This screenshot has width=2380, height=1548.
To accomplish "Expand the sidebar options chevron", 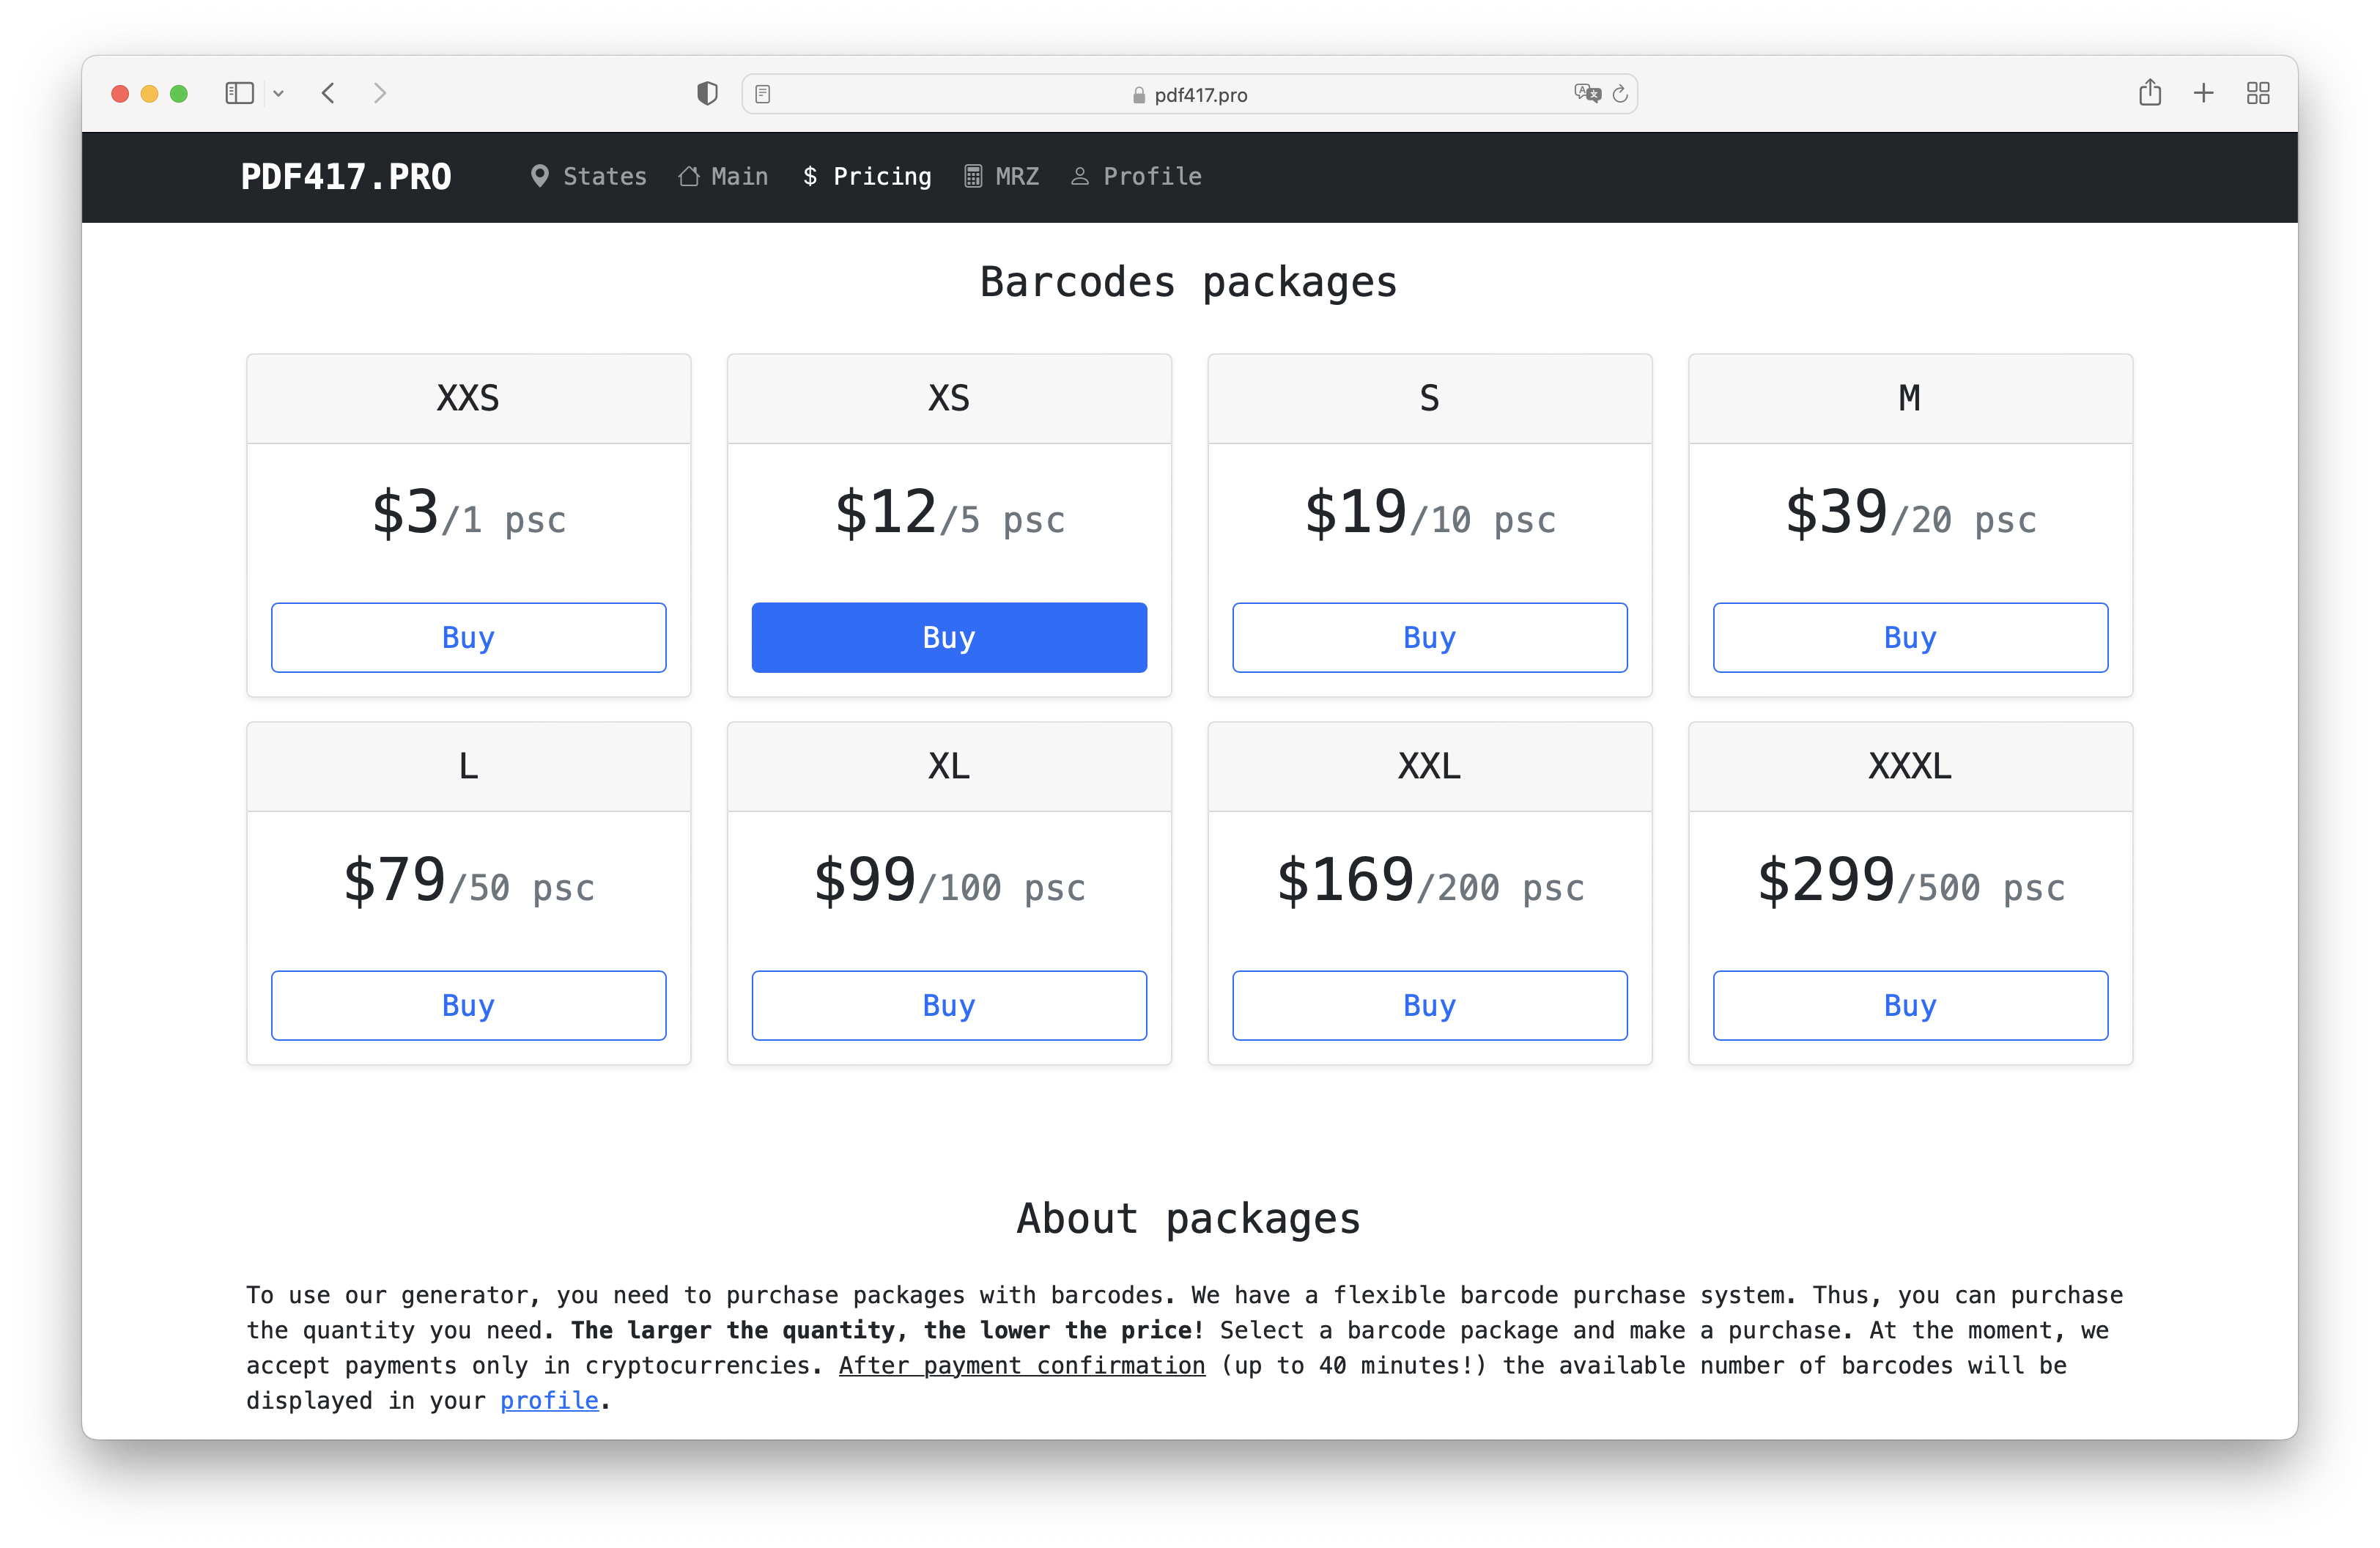I will (x=279, y=93).
